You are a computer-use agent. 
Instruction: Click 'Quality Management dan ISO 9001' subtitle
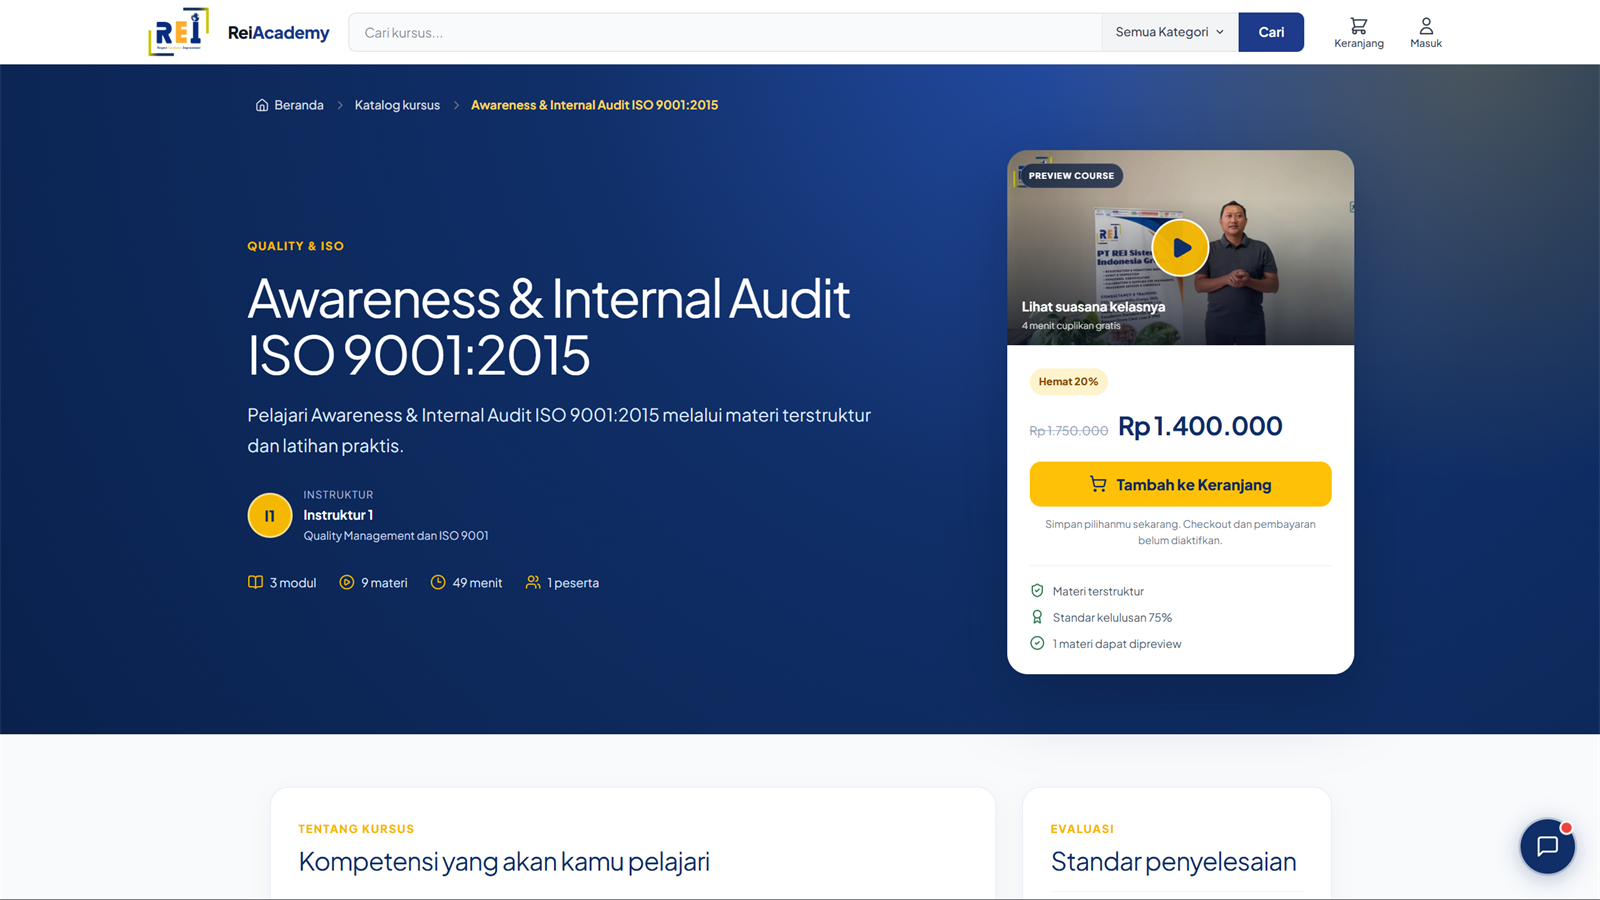coord(396,536)
